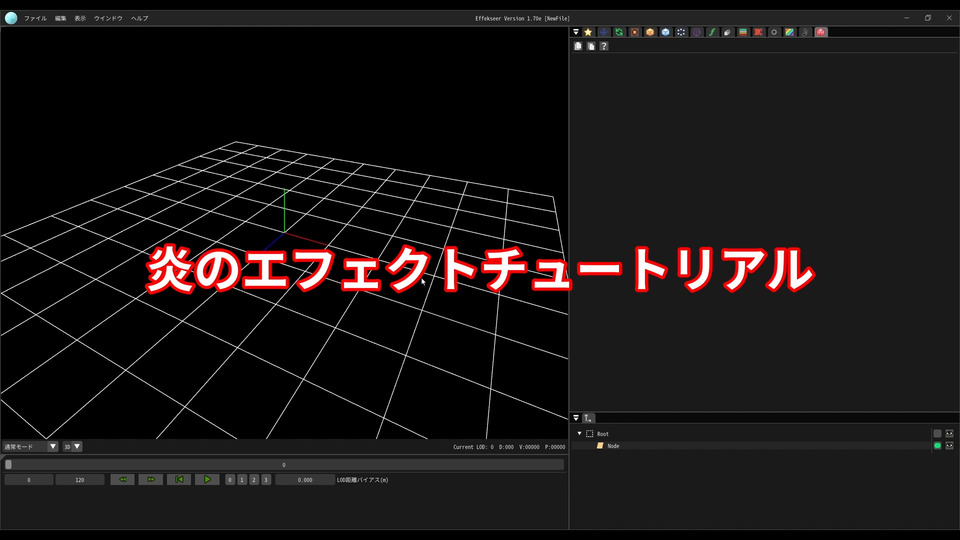Click the fast-forward double-arrow button
Image resolution: width=960 pixels, height=540 pixels.
[151, 479]
